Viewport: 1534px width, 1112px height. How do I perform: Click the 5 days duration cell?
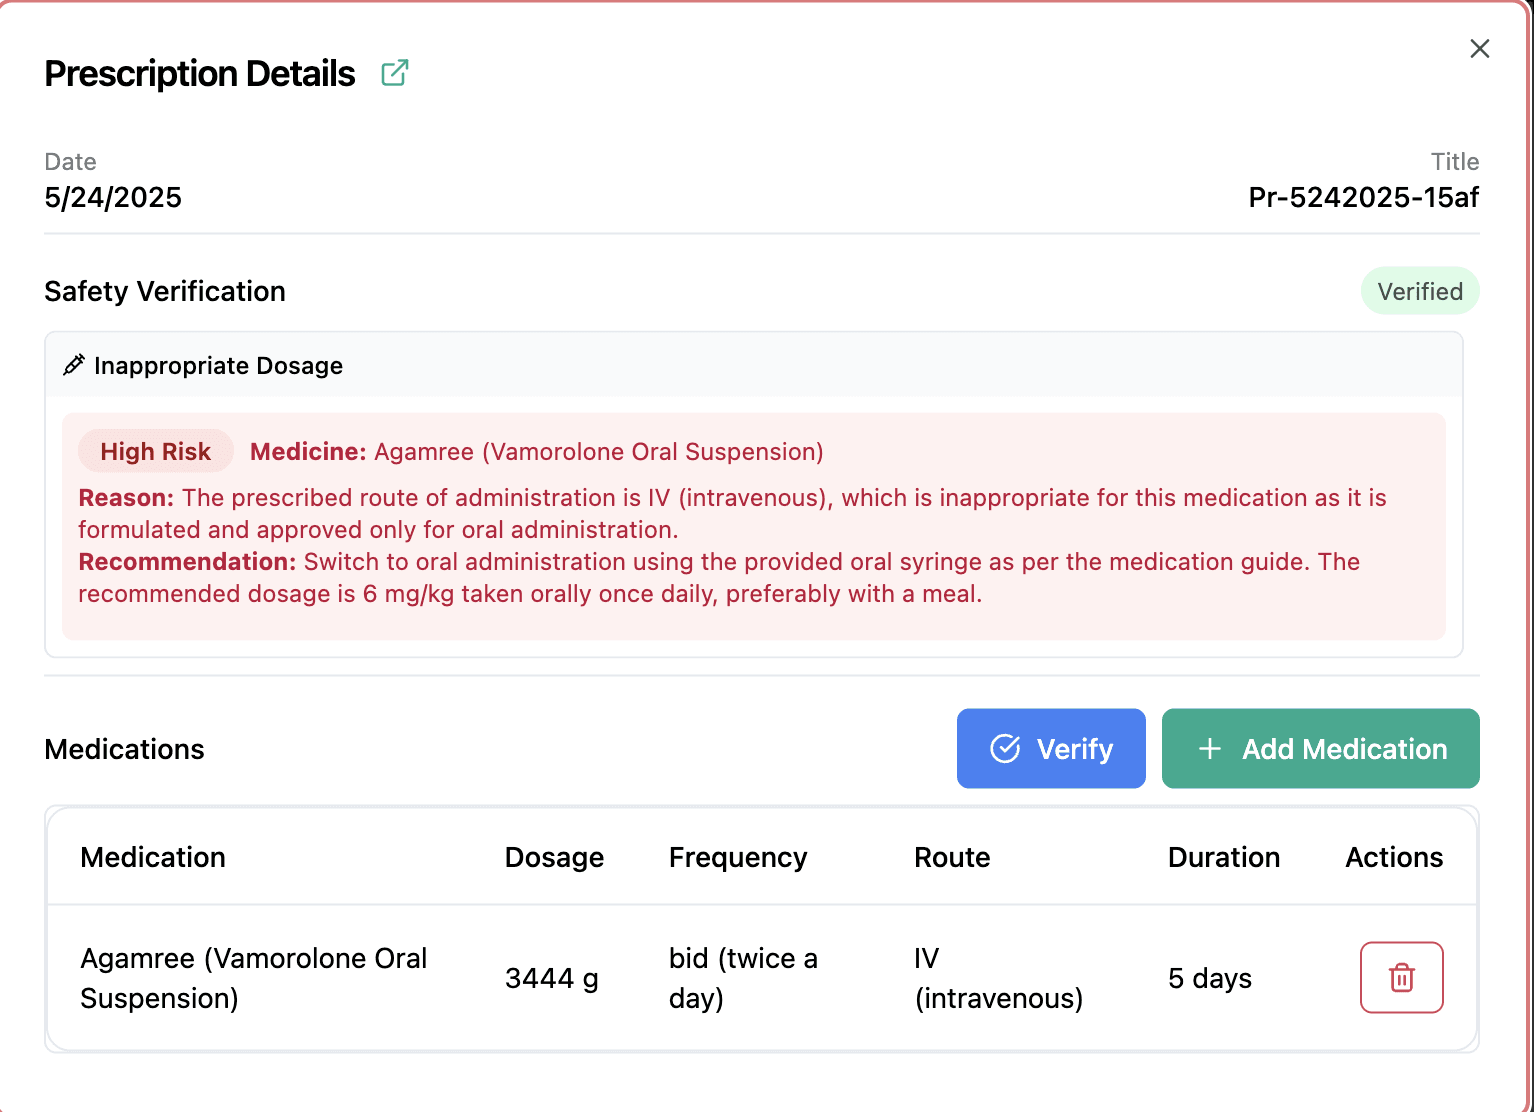(x=1210, y=978)
